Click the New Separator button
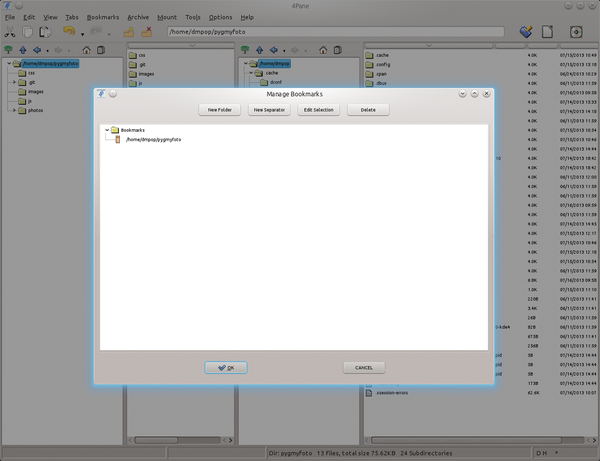Screen dimensions: 600x461 click(270, 109)
